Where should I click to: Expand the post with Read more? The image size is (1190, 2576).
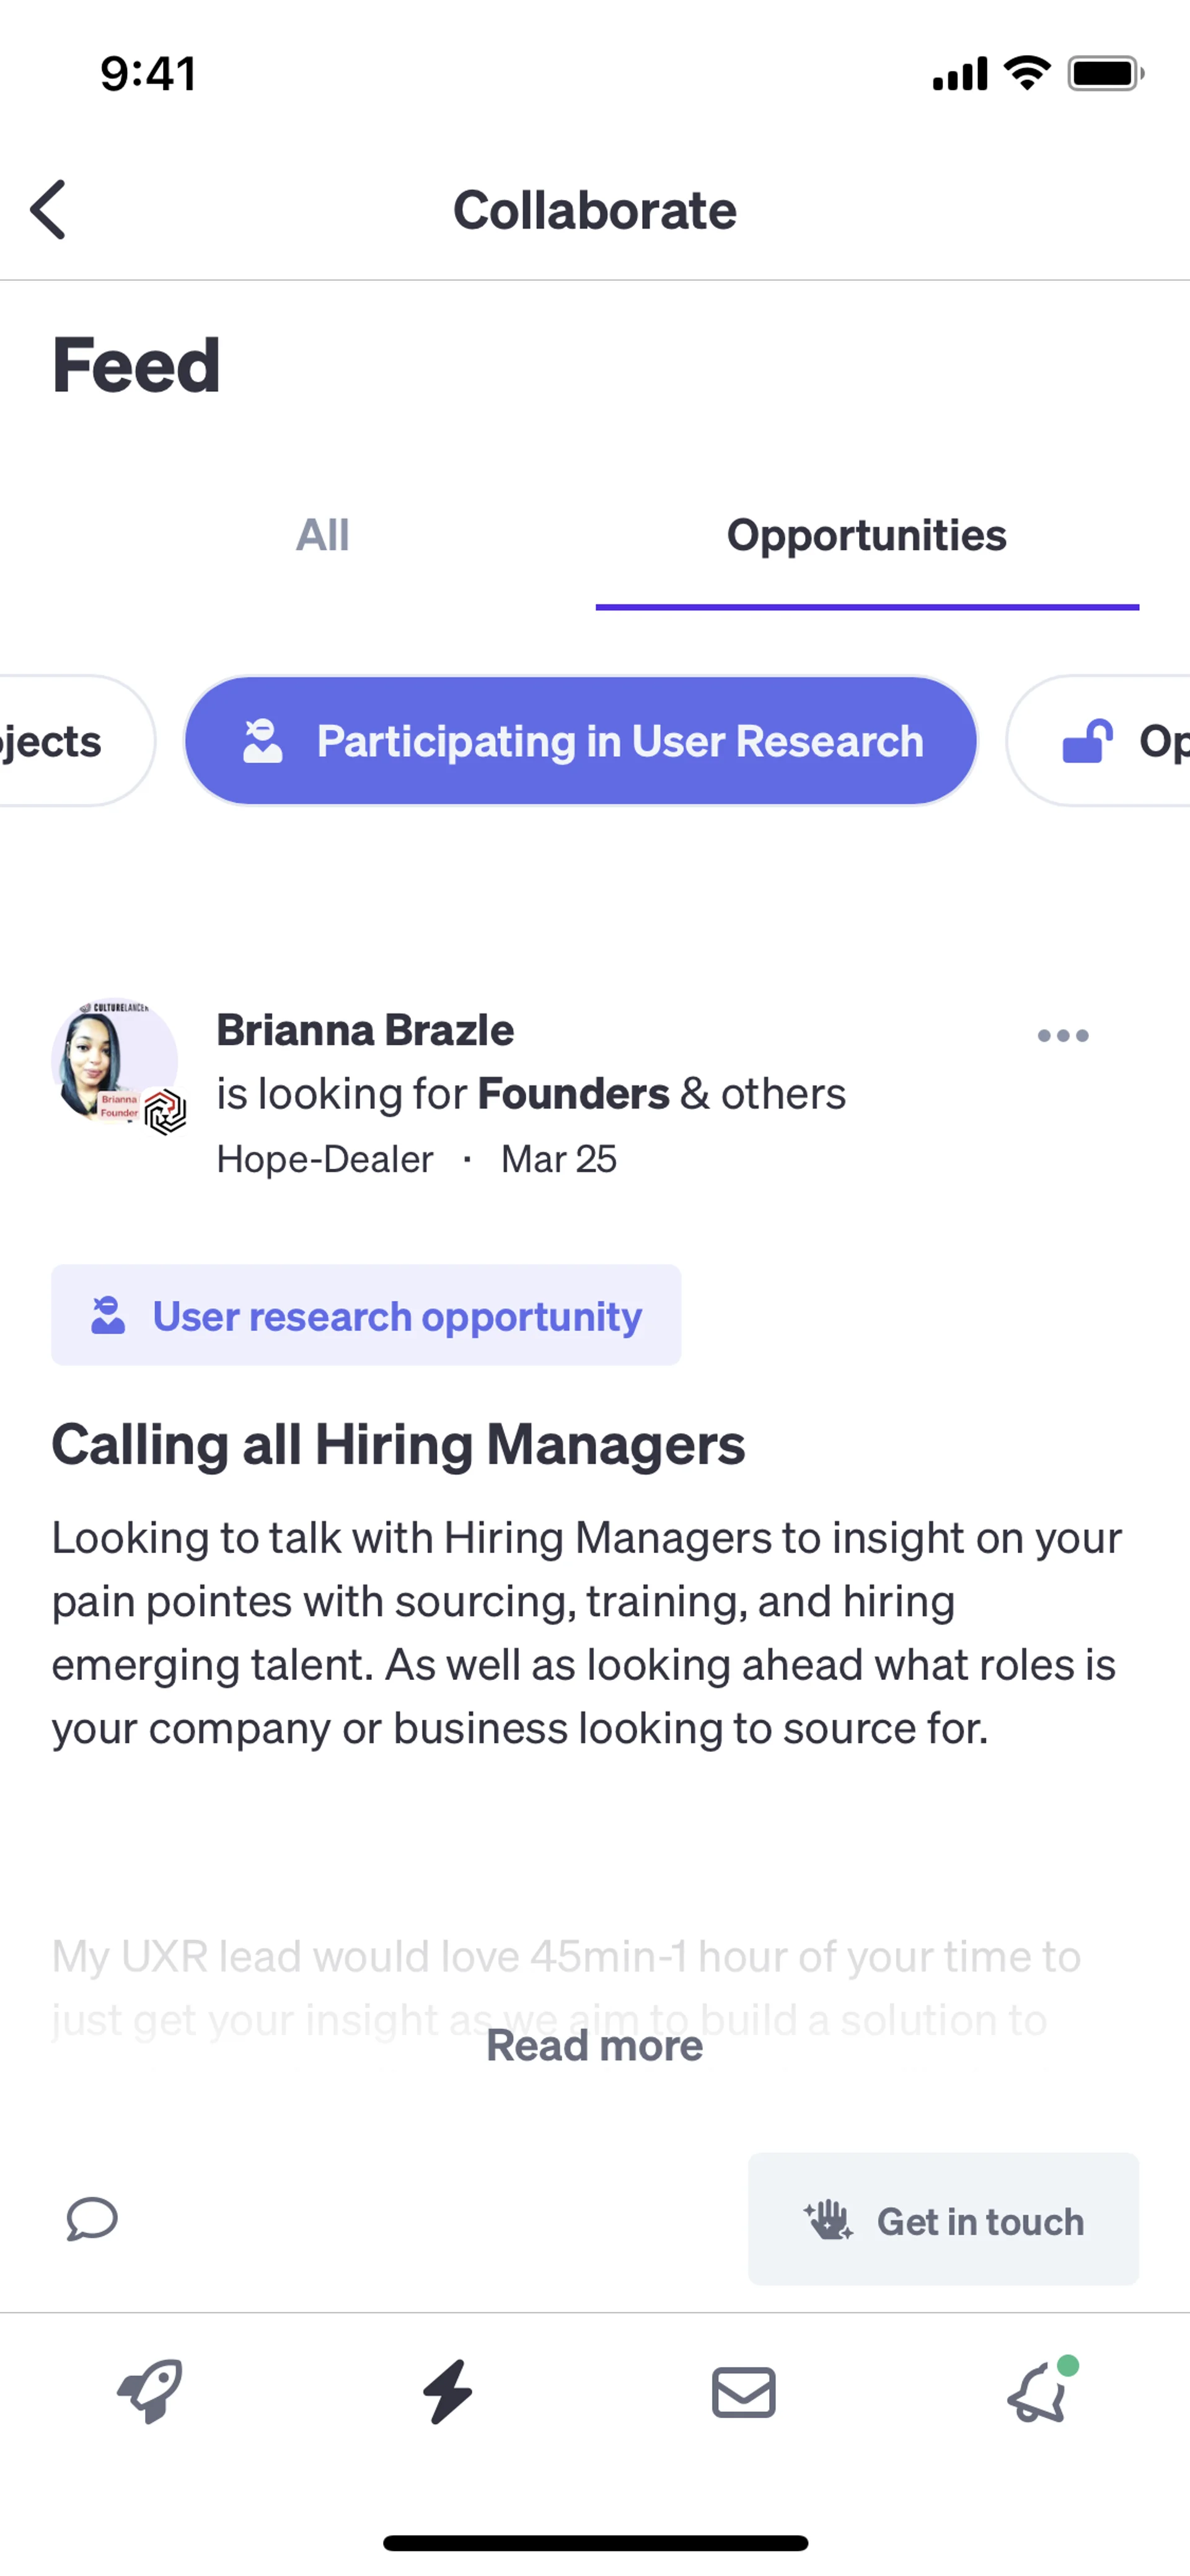point(594,2046)
